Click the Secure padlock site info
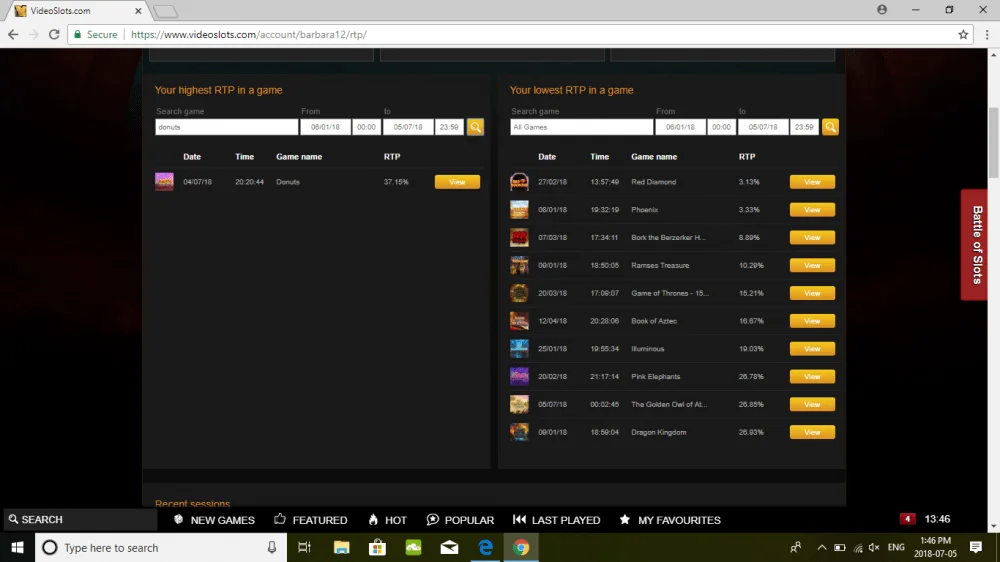The image size is (1000, 562). click(x=96, y=34)
